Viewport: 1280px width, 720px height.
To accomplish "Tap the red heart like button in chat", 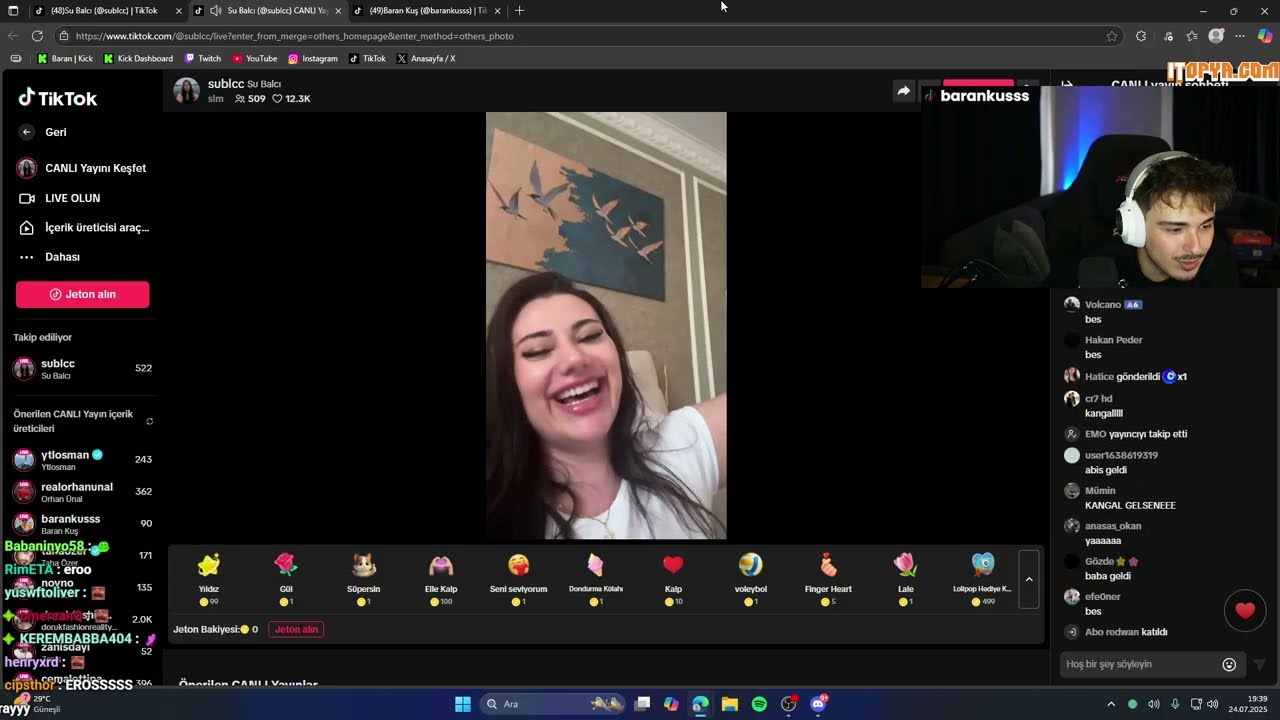I will (1245, 611).
